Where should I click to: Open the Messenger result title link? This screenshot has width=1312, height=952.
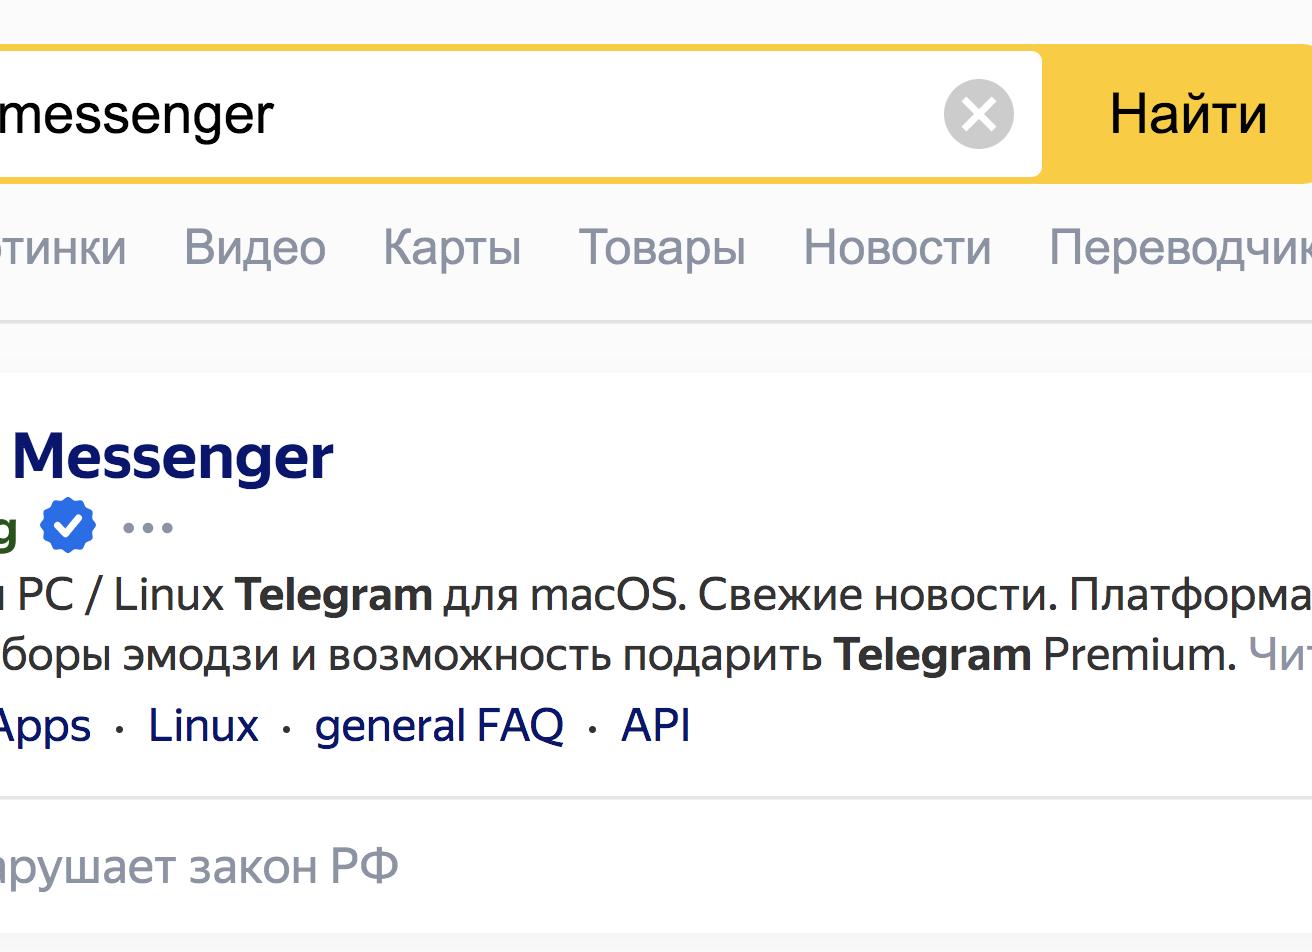[172, 457]
